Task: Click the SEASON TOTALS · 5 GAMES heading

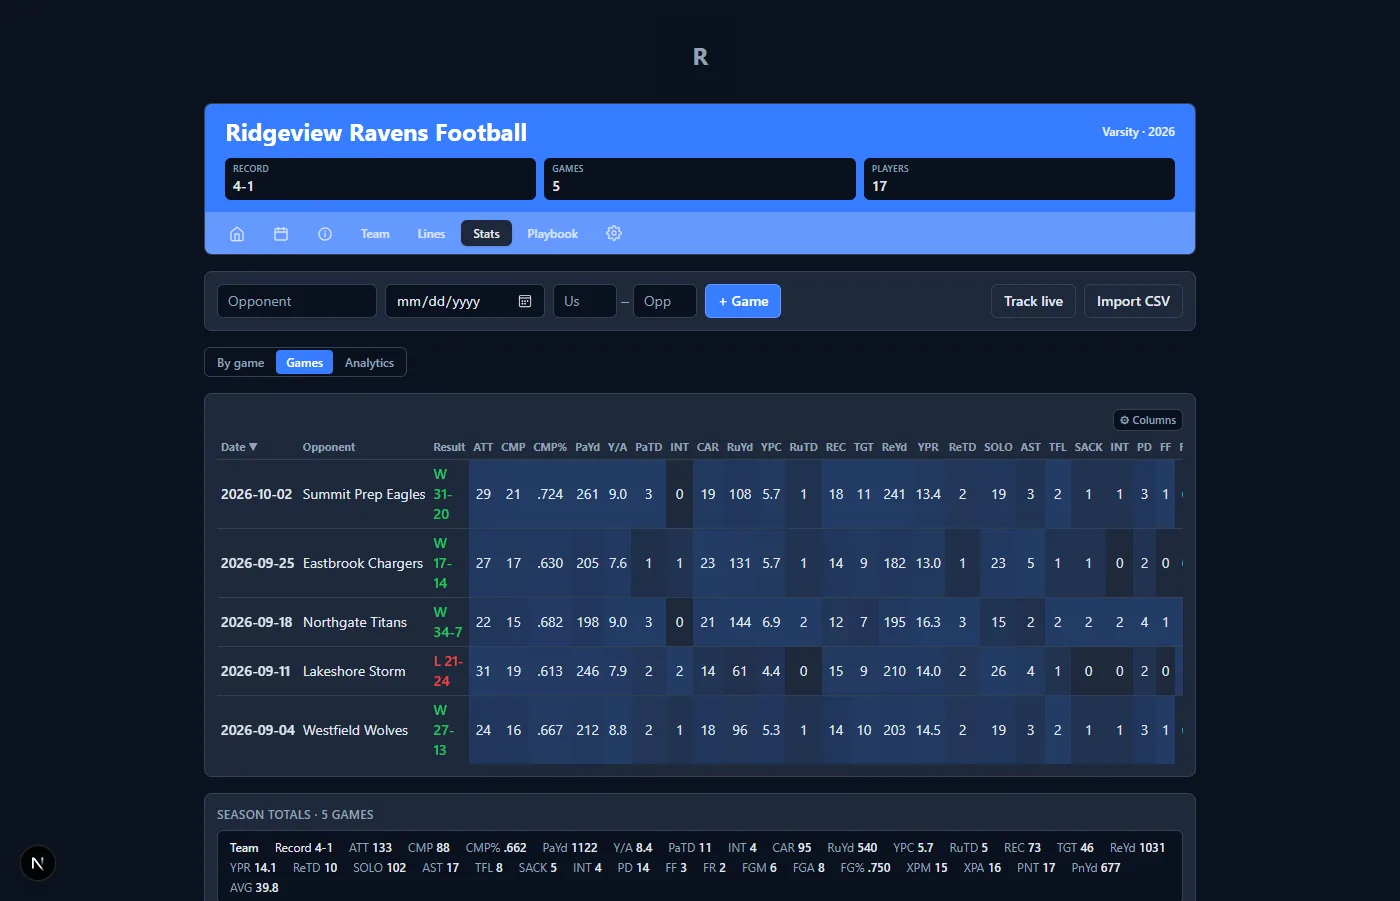Action: click(x=295, y=815)
